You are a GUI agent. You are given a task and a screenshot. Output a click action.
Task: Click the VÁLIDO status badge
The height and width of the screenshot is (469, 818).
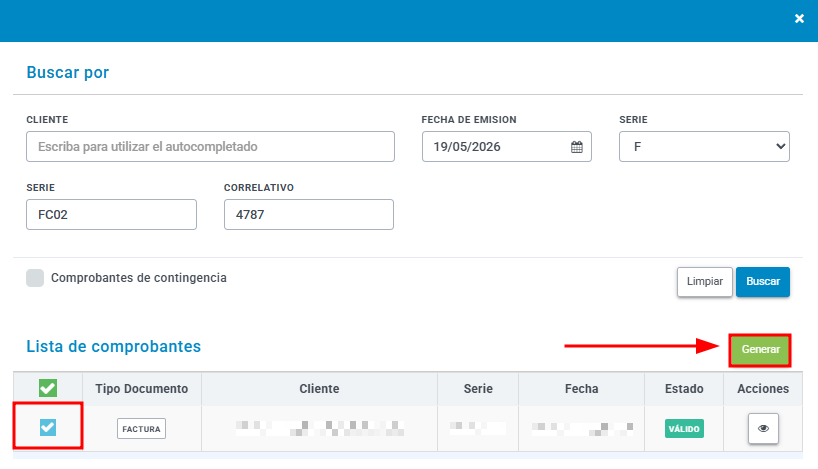click(x=684, y=429)
